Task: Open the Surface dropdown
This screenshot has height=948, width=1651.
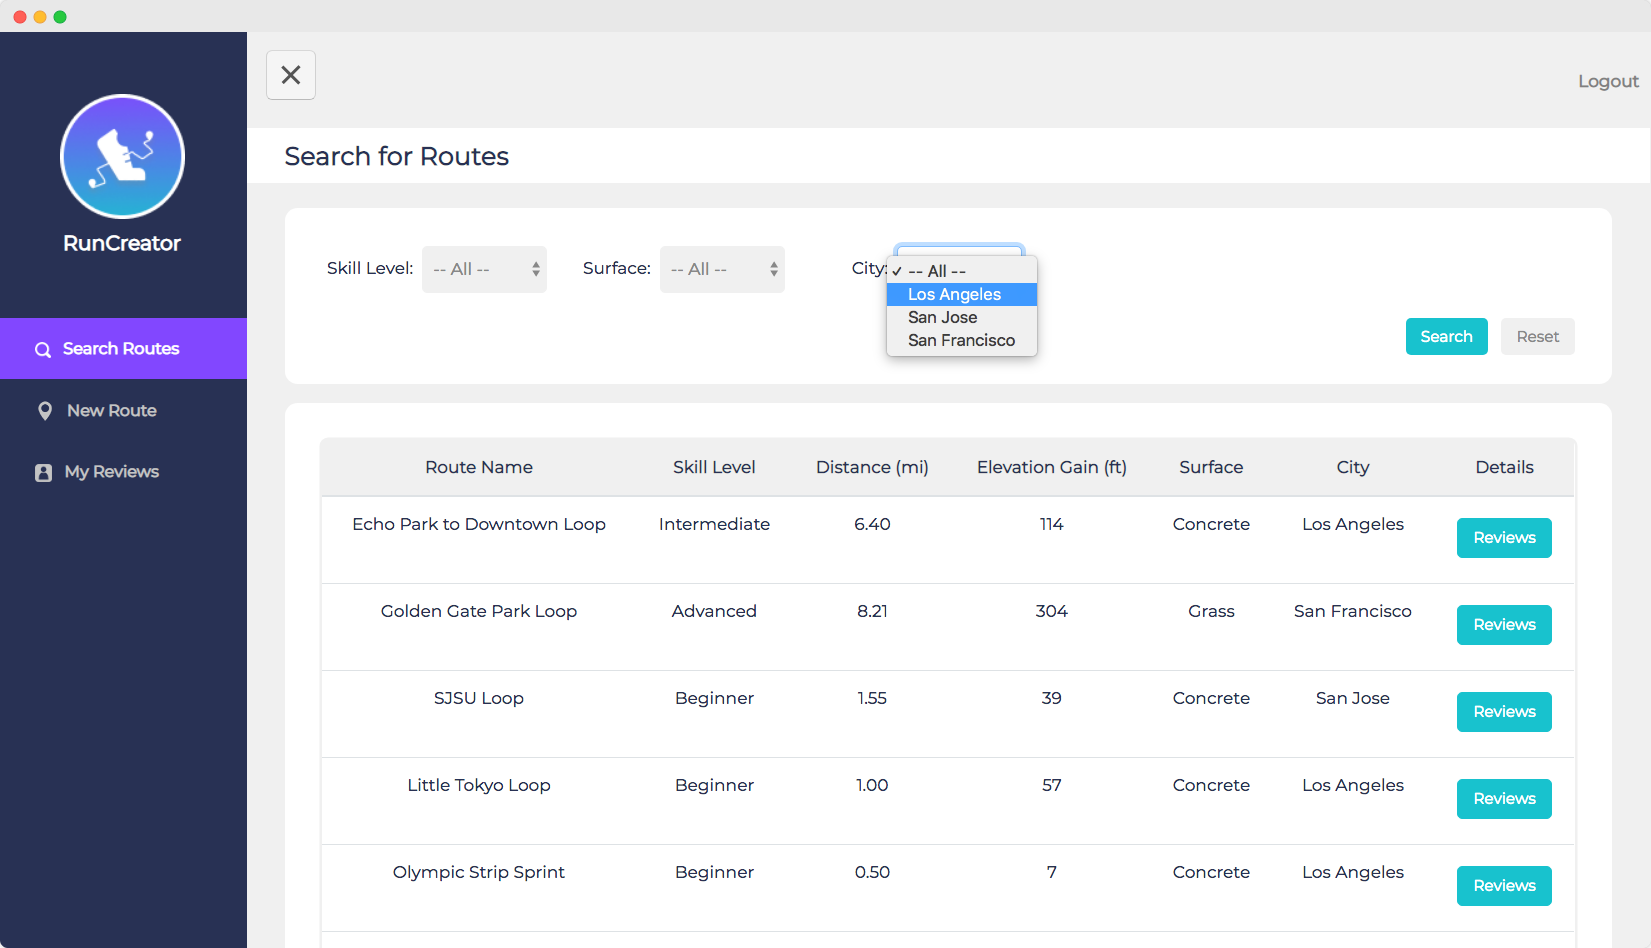Action: pyautogui.click(x=722, y=269)
